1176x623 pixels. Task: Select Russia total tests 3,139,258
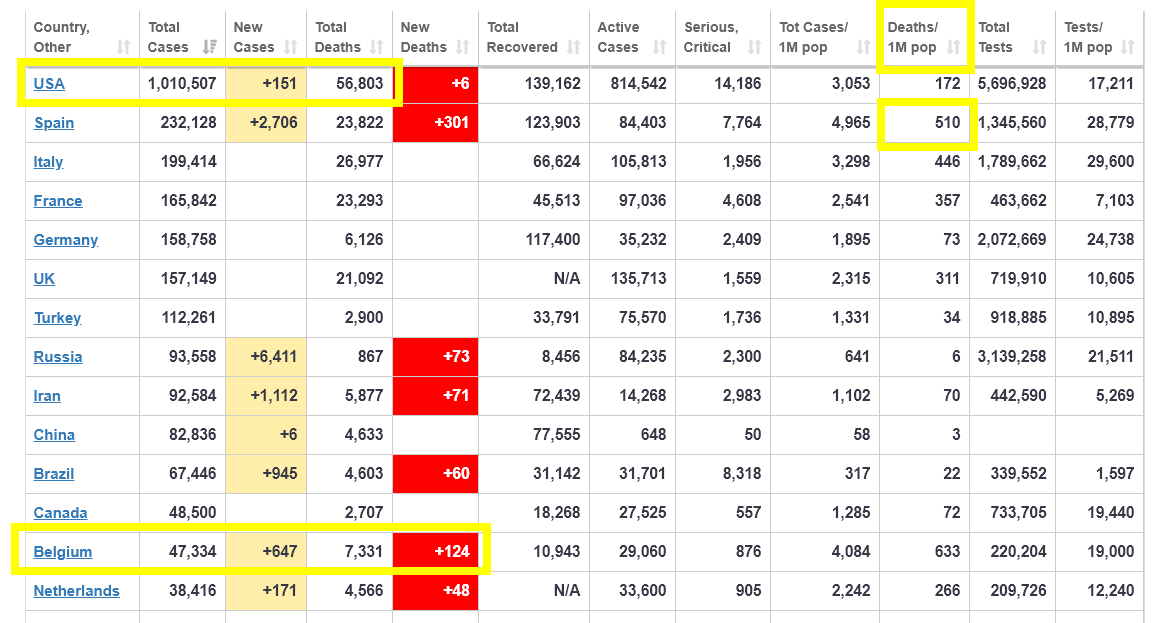coord(1012,356)
